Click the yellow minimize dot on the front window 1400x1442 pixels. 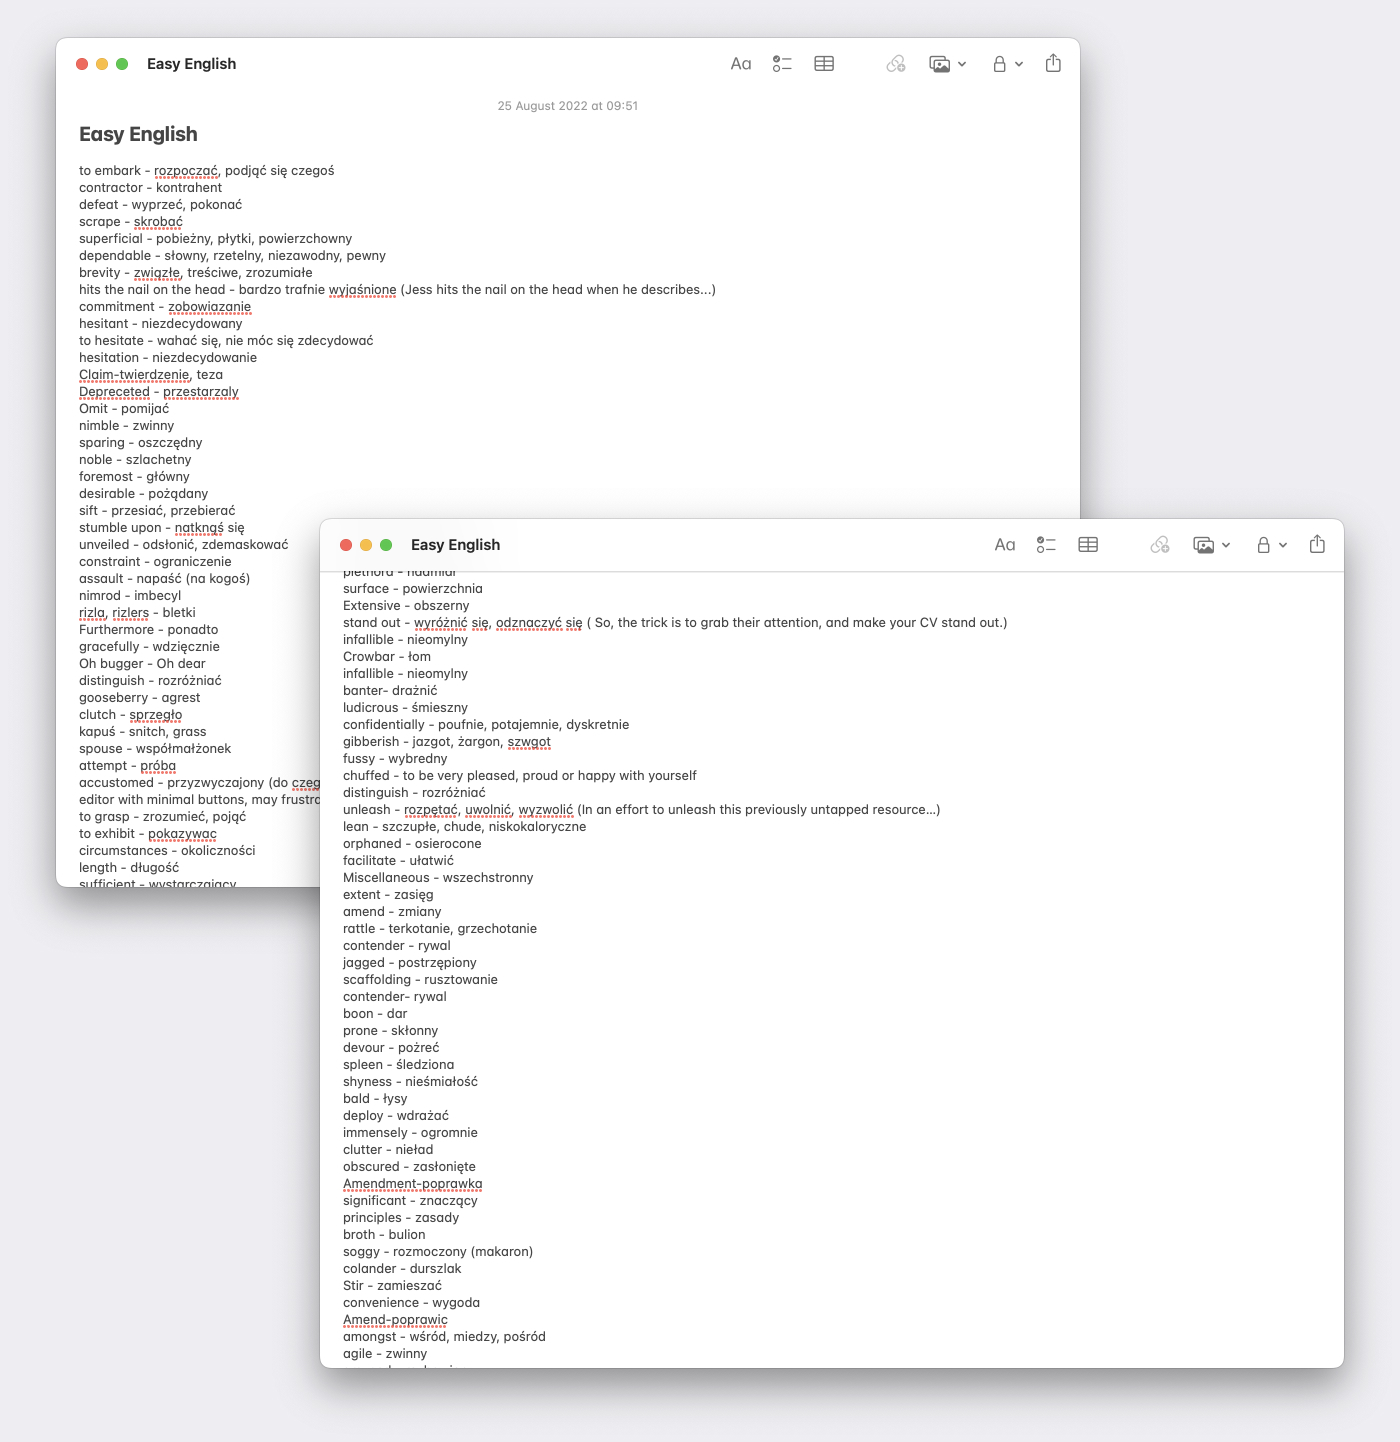[x=365, y=545]
